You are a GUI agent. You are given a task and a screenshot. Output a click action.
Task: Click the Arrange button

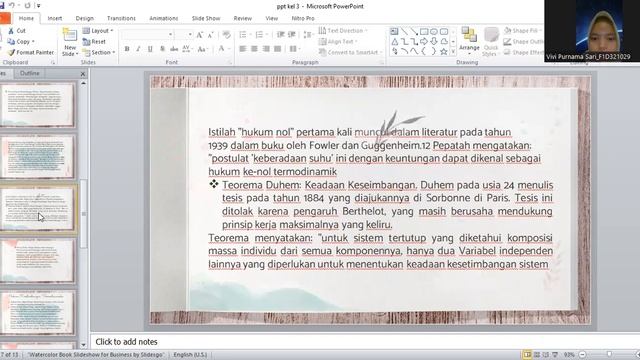pyautogui.click(x=469, y=41)
